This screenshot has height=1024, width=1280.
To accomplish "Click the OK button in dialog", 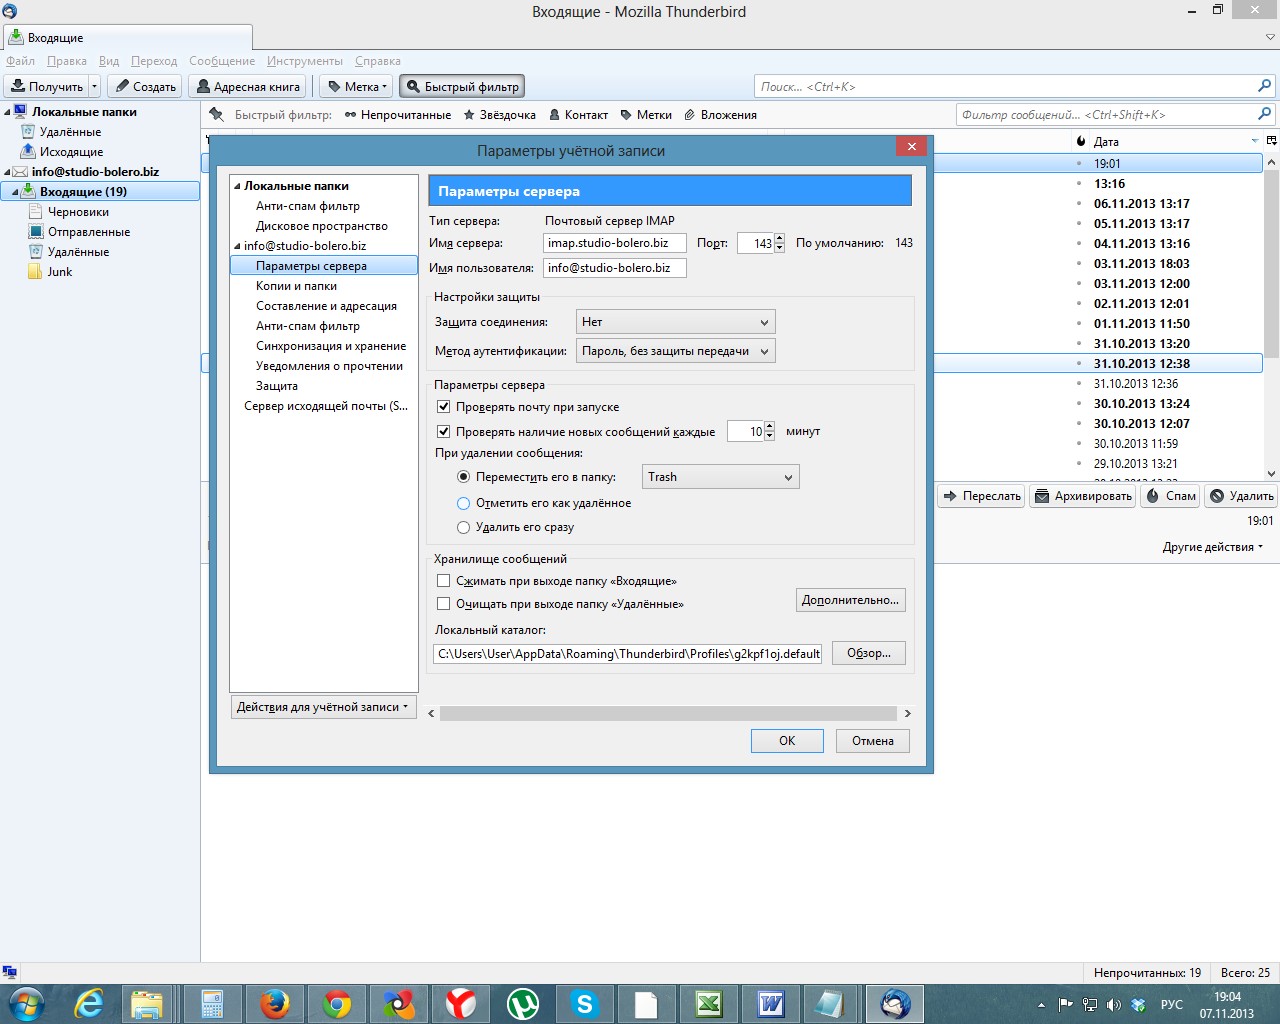I will 787,741.
